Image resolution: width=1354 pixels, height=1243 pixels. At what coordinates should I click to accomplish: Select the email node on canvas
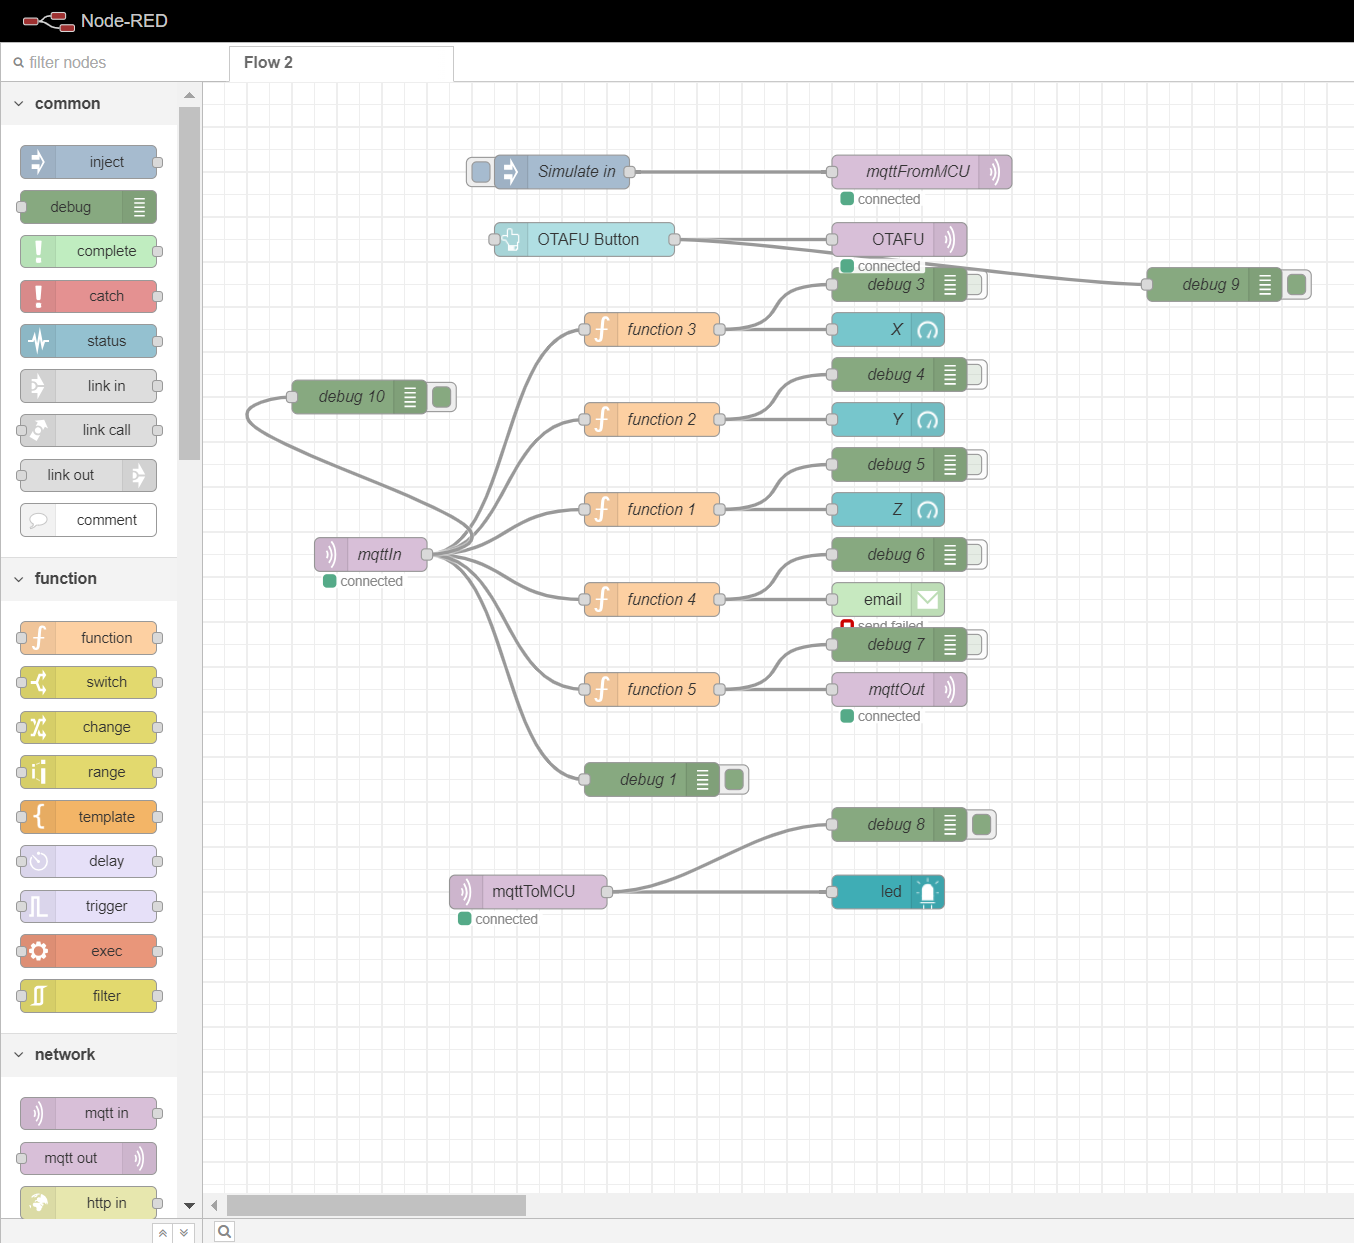point(888,600)
